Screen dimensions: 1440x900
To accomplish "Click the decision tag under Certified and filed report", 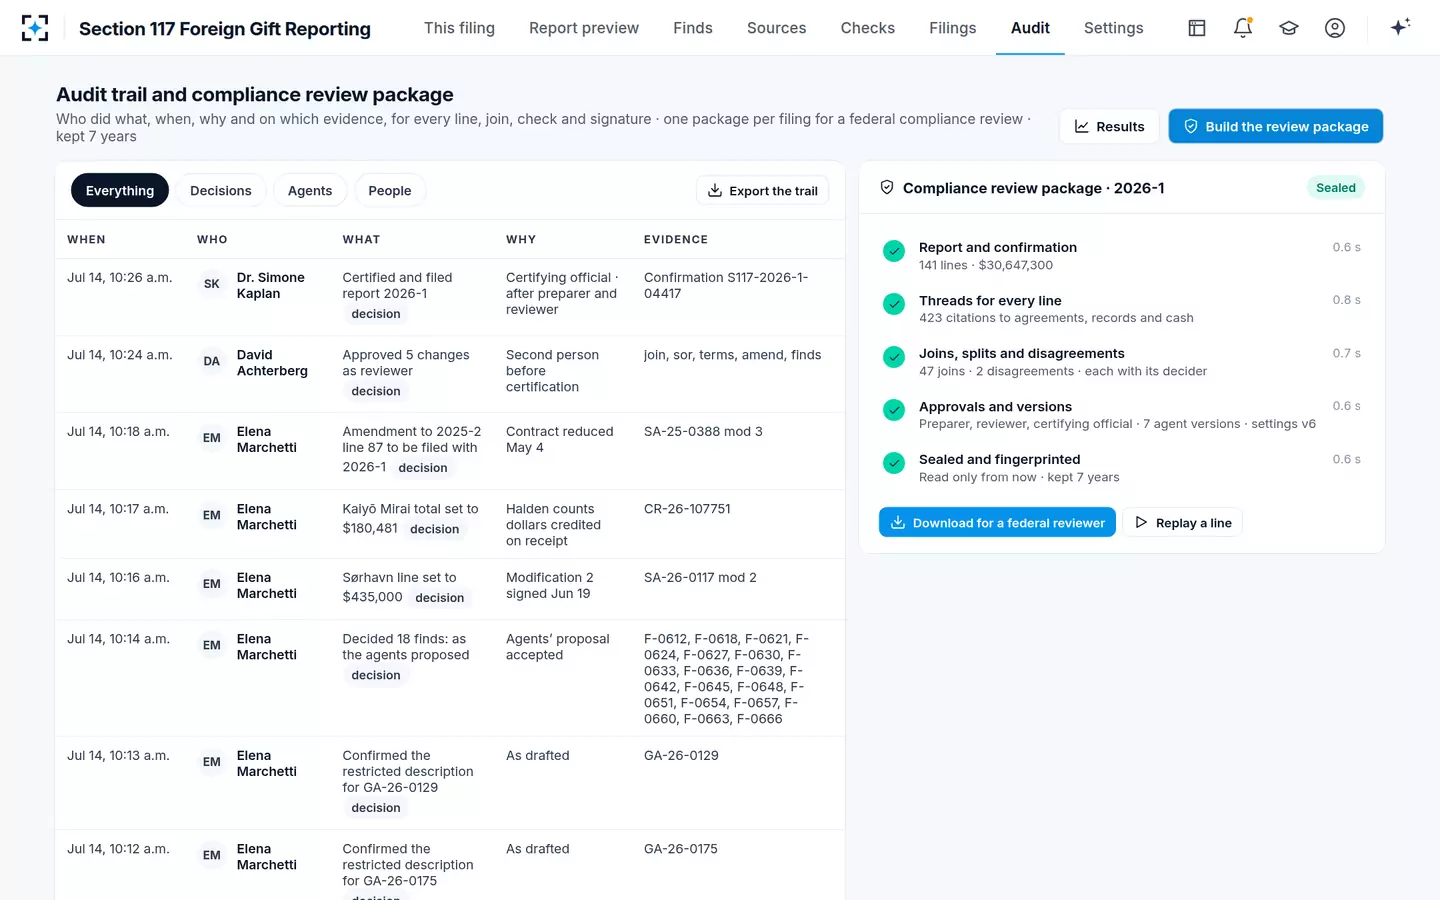I will point(376,314).
